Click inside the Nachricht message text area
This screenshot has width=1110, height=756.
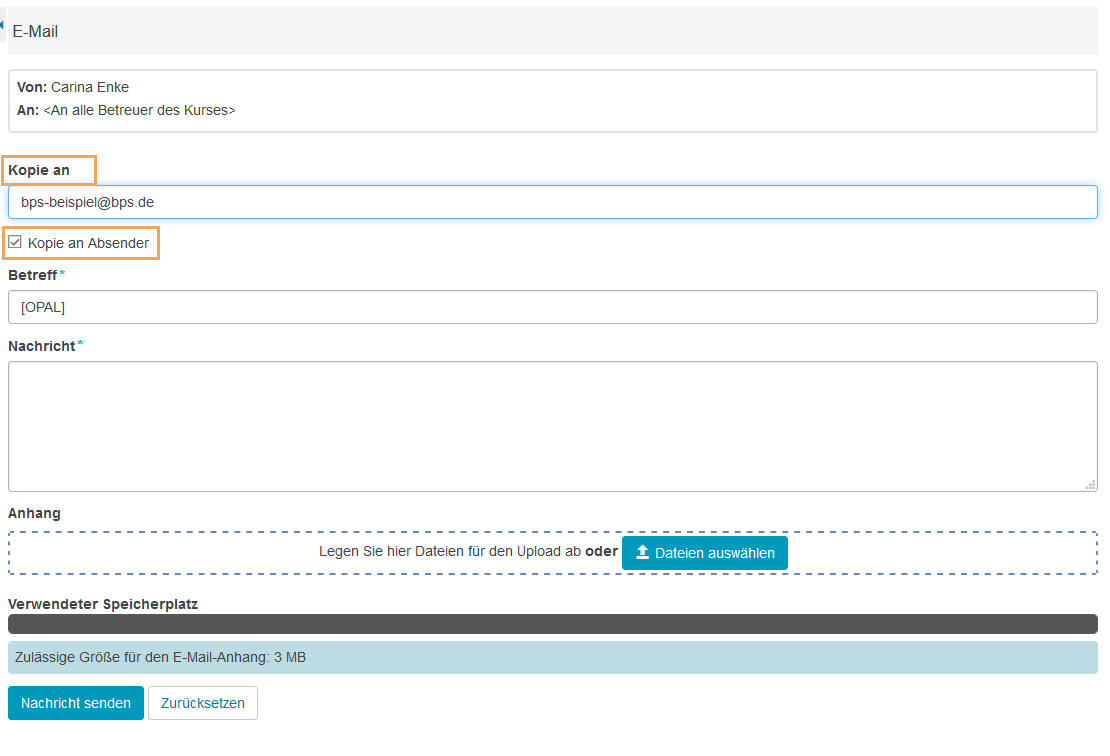coord(552,426)
